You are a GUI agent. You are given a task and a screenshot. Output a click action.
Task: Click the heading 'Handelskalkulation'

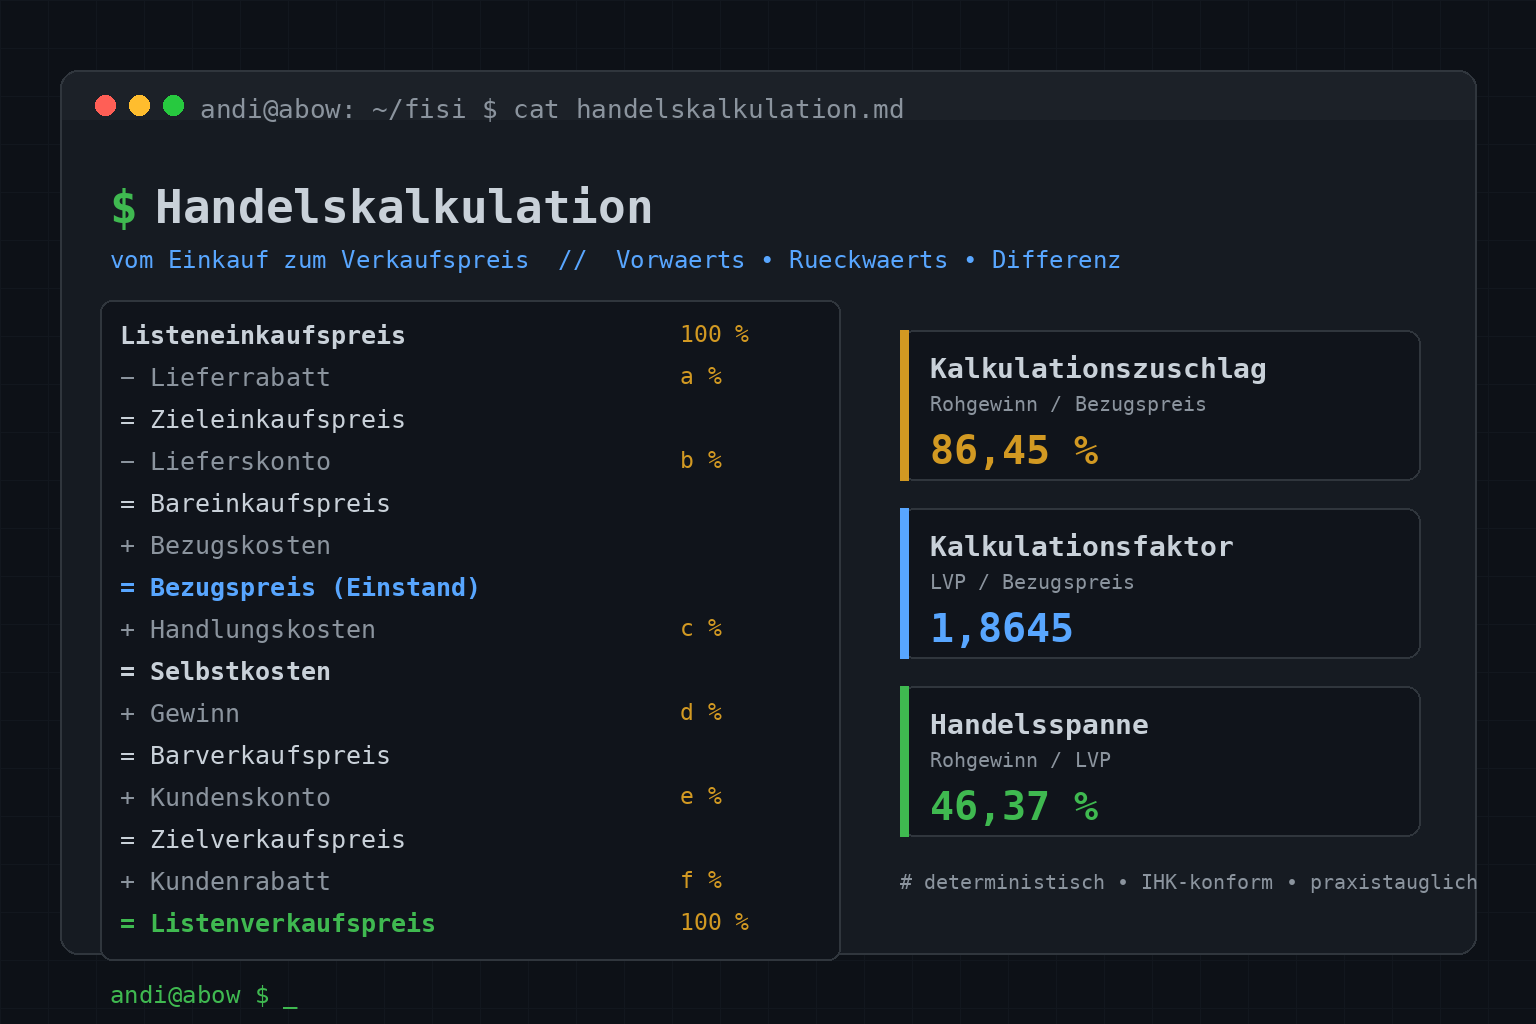pos(404,207)
